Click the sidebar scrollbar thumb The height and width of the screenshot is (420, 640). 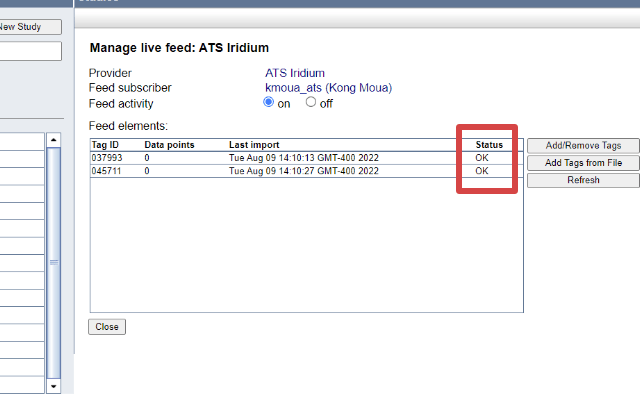[x=53, y=263]
